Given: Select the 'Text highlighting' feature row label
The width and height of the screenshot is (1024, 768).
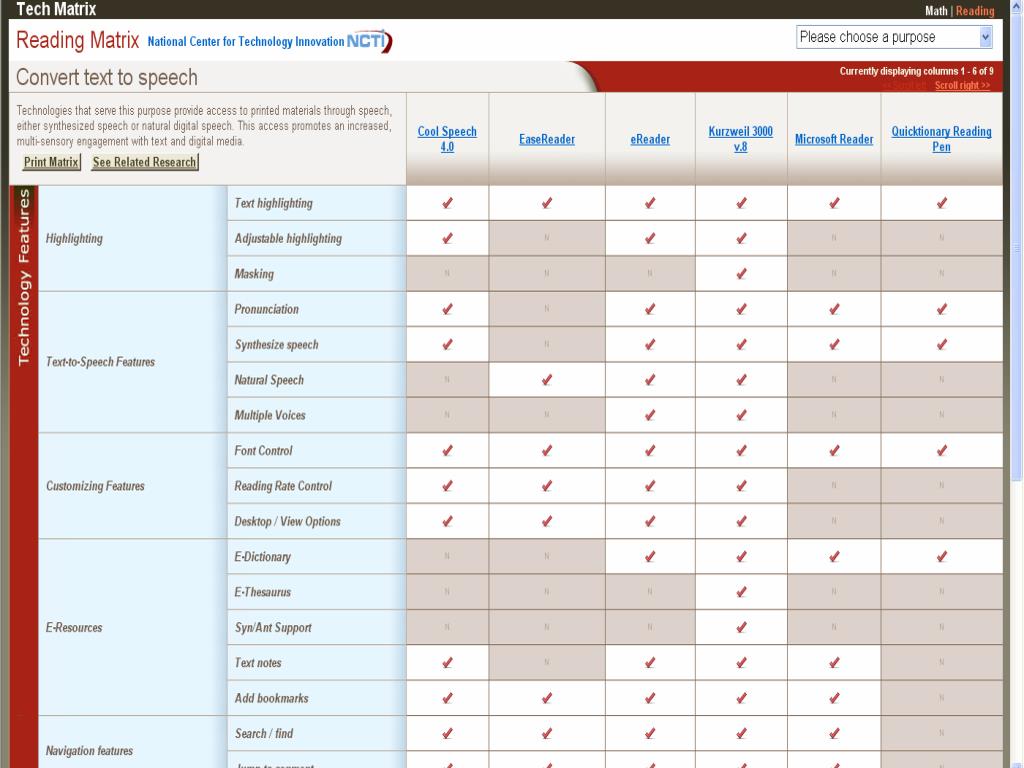Looking at the screenshot, I should 274,204.
